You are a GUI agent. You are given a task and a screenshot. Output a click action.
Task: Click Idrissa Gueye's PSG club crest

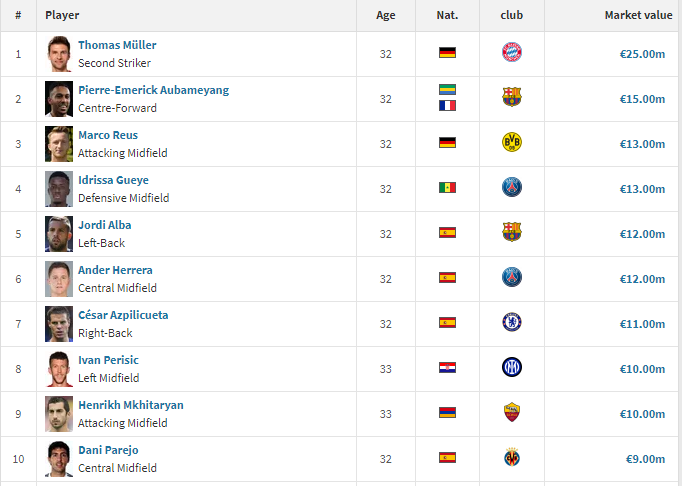512,187
